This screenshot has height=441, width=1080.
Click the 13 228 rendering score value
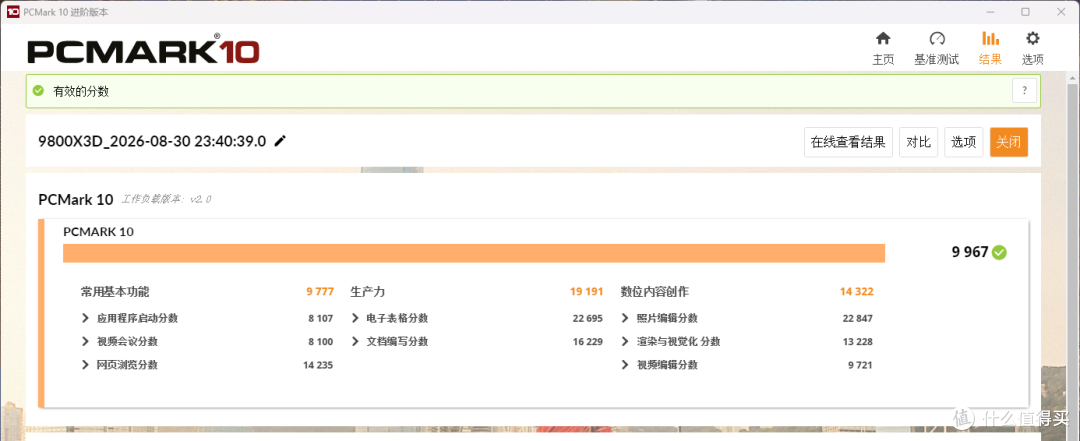pos(858,342)
